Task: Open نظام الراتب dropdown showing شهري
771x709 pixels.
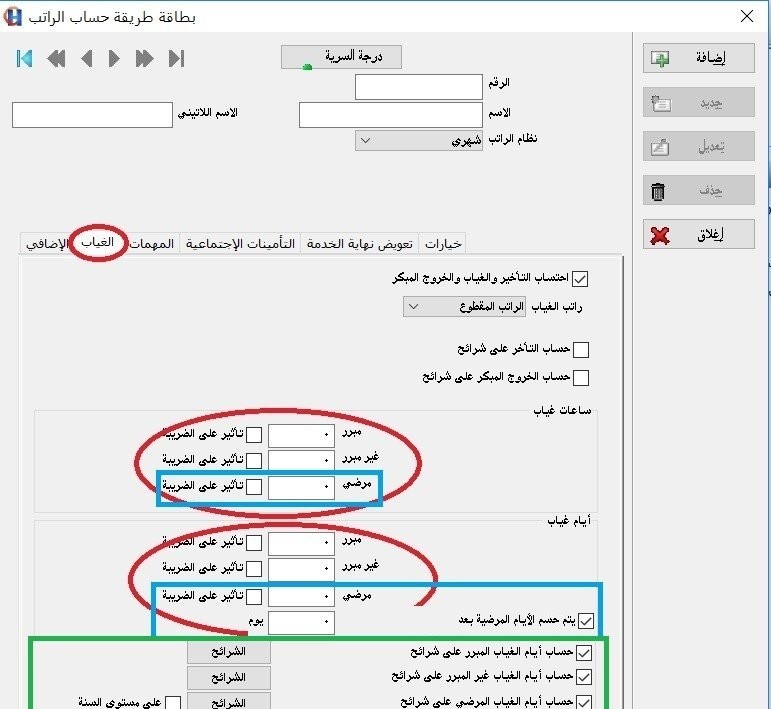Action: point(418,141)
